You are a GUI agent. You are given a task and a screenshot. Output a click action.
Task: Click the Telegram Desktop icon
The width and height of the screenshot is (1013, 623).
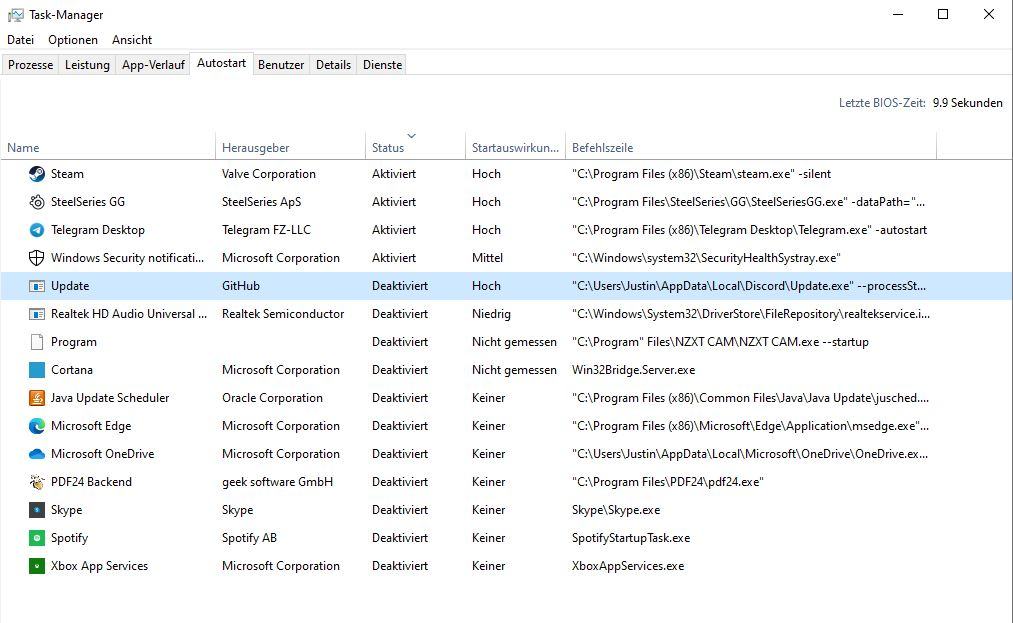tap(37, 230)
